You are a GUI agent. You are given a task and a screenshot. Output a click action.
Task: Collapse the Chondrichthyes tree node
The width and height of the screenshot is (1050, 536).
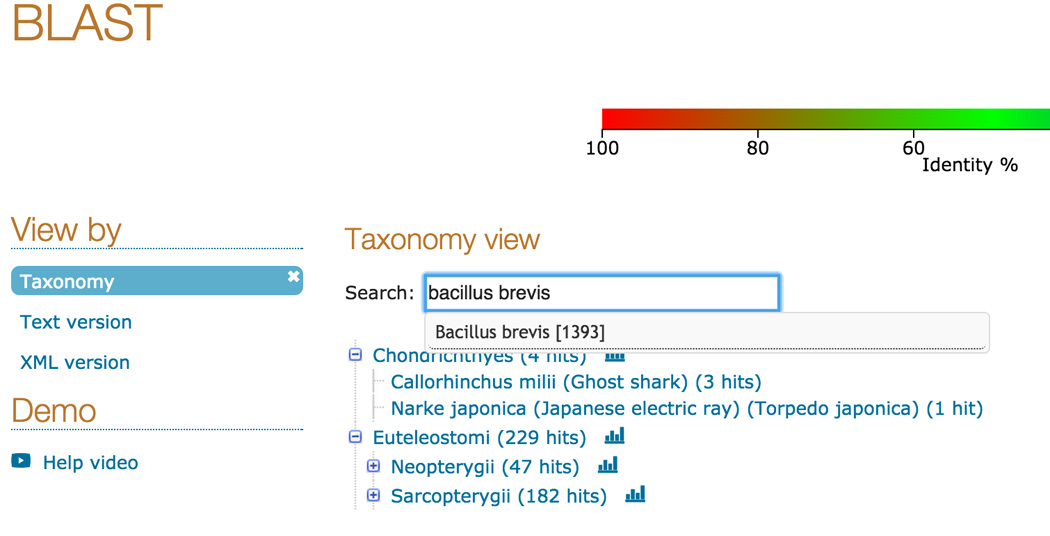[x=355, y=355]
